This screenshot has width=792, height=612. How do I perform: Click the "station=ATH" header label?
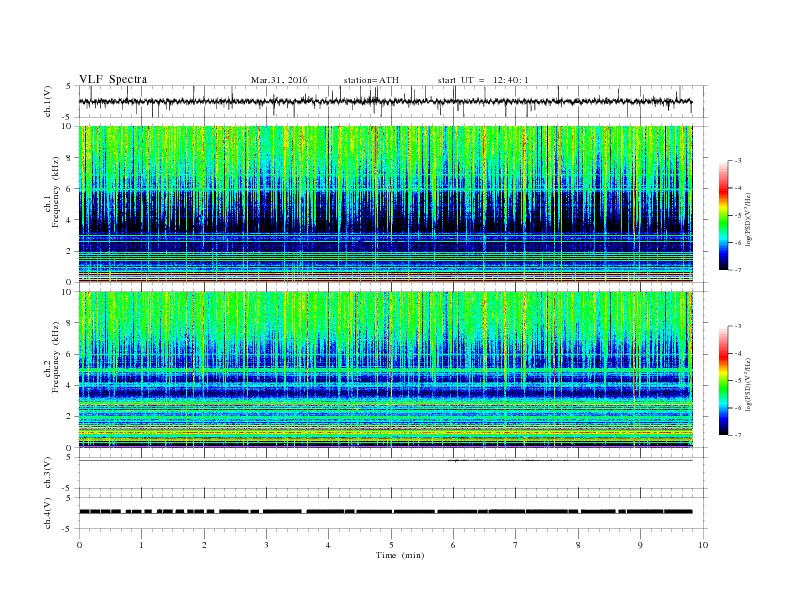pyautogui.click(x=371, y=80)
